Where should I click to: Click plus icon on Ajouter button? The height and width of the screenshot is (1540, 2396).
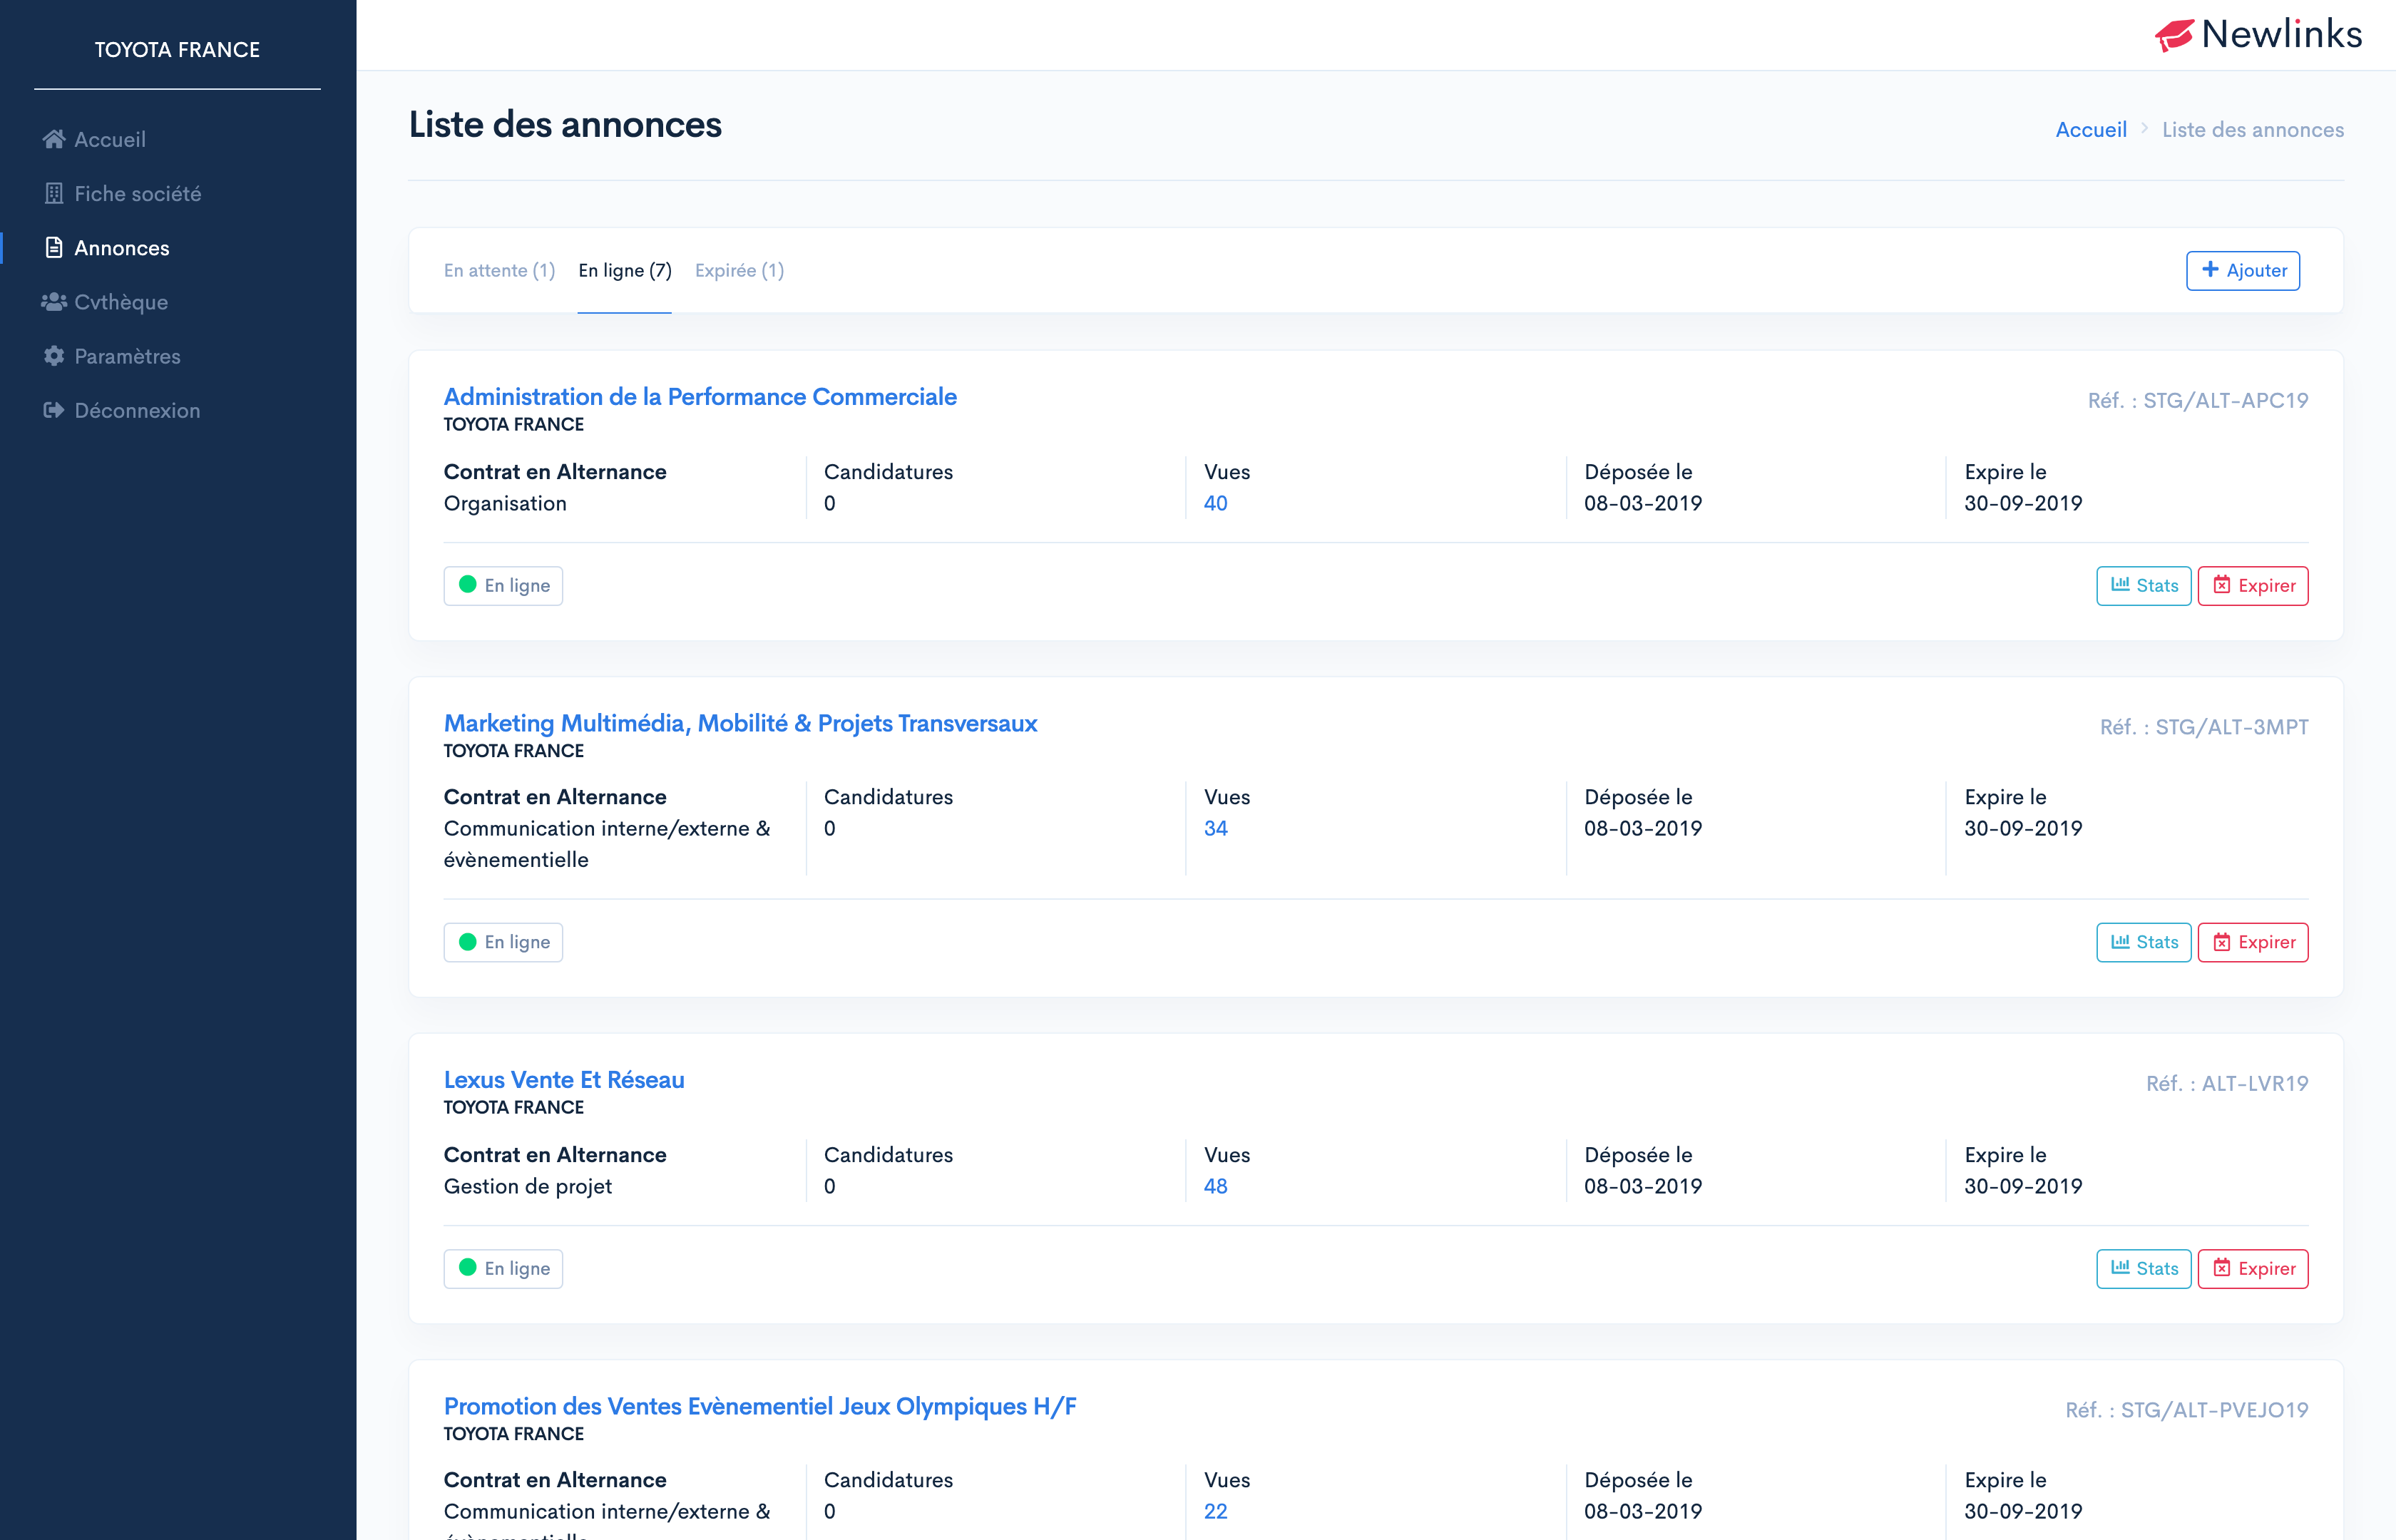tap(2211, 270)
